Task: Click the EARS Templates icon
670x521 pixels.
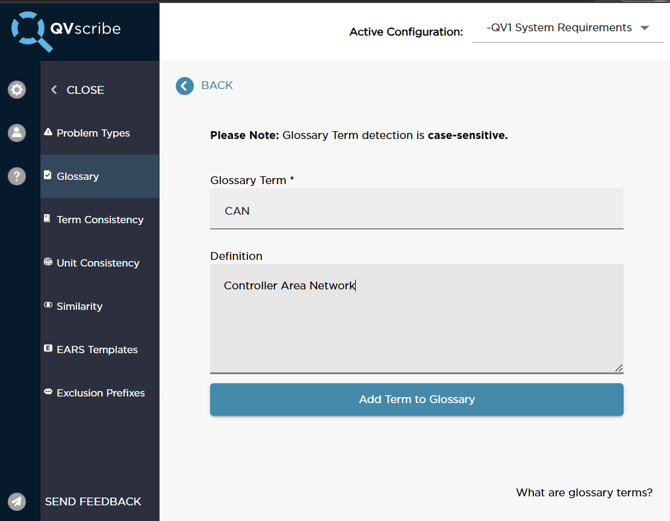Action: pos(48,349)
